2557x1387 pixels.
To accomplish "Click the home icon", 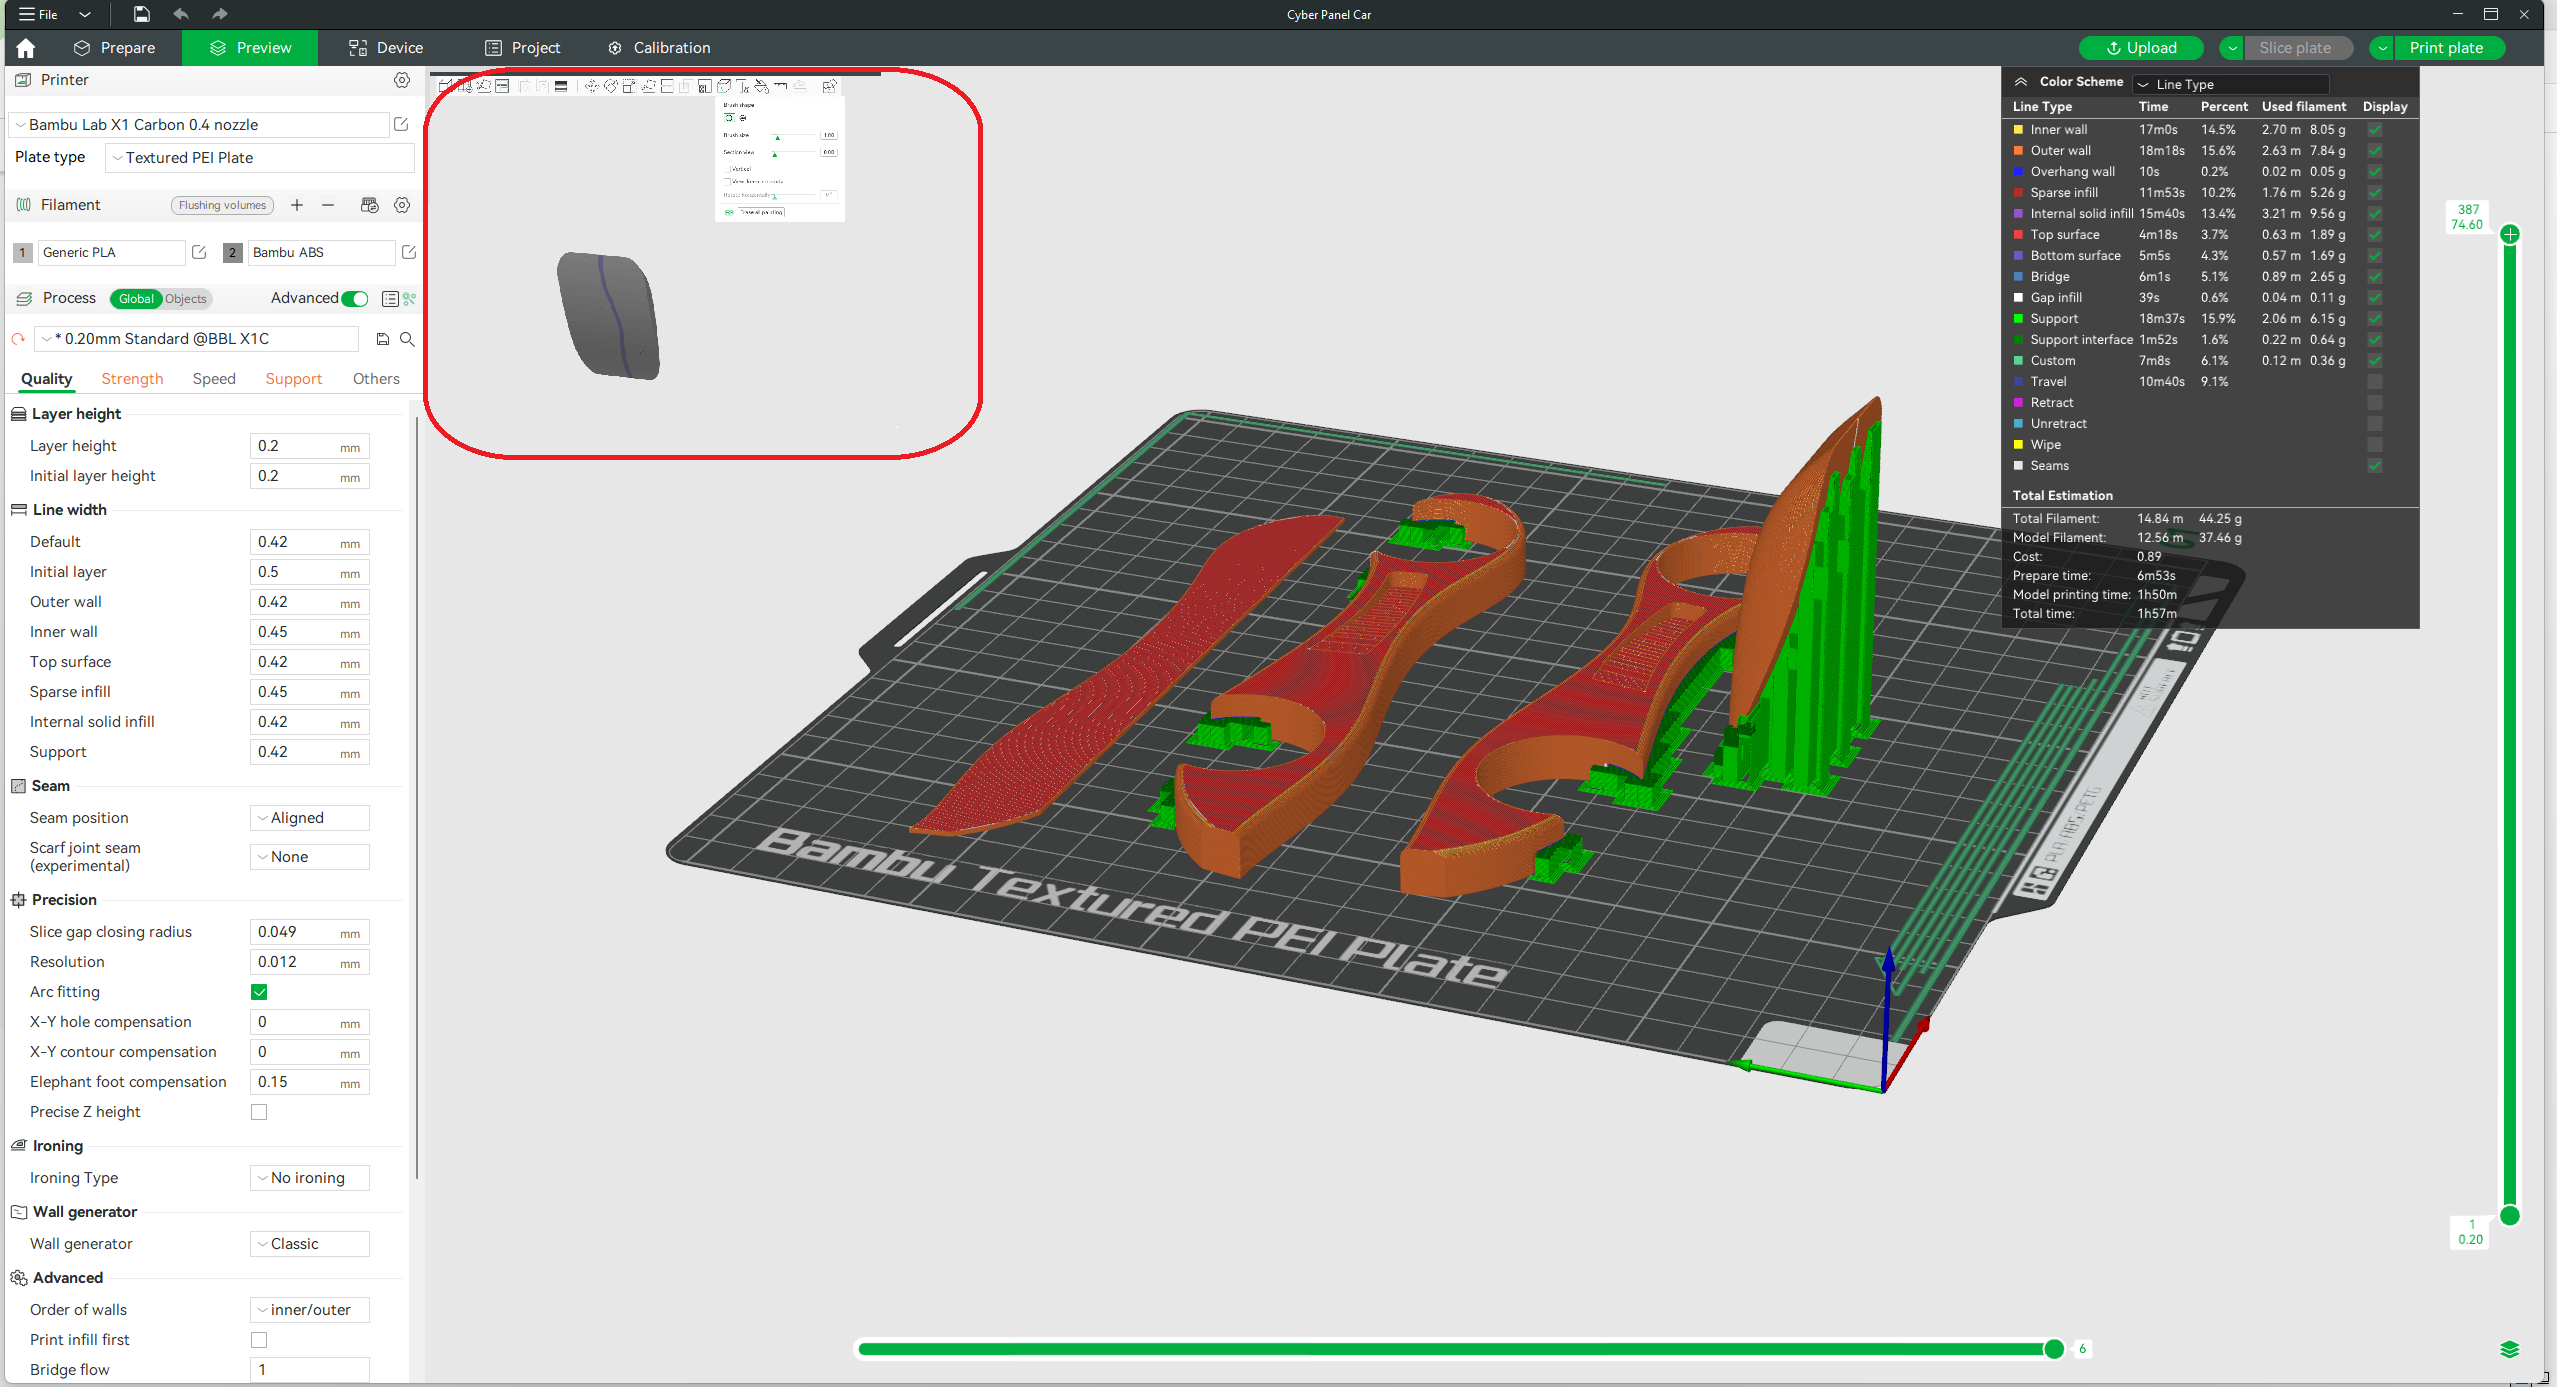I will pos(26,48).
